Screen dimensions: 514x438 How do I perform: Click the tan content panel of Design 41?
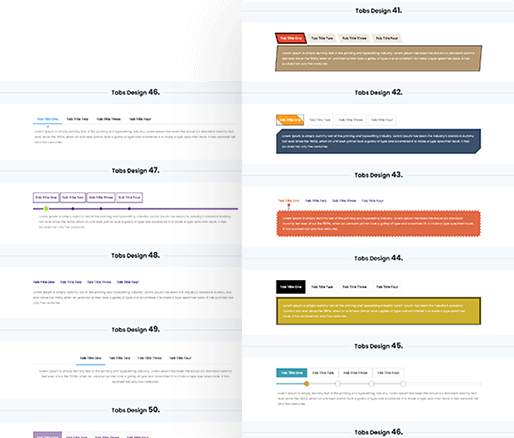[378, 58]
